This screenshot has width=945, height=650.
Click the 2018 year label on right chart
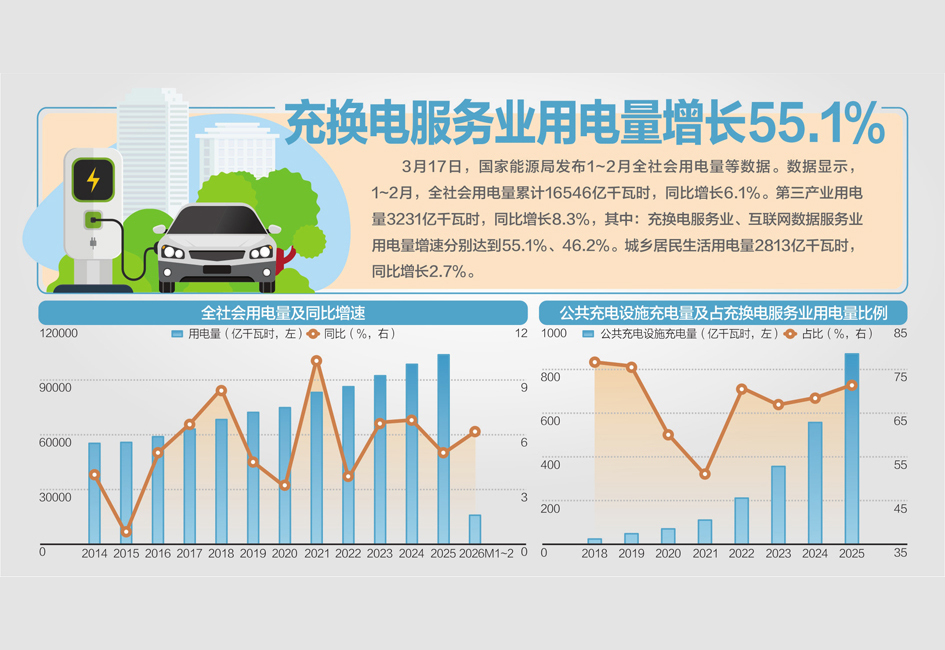click(x=597, y=551)
